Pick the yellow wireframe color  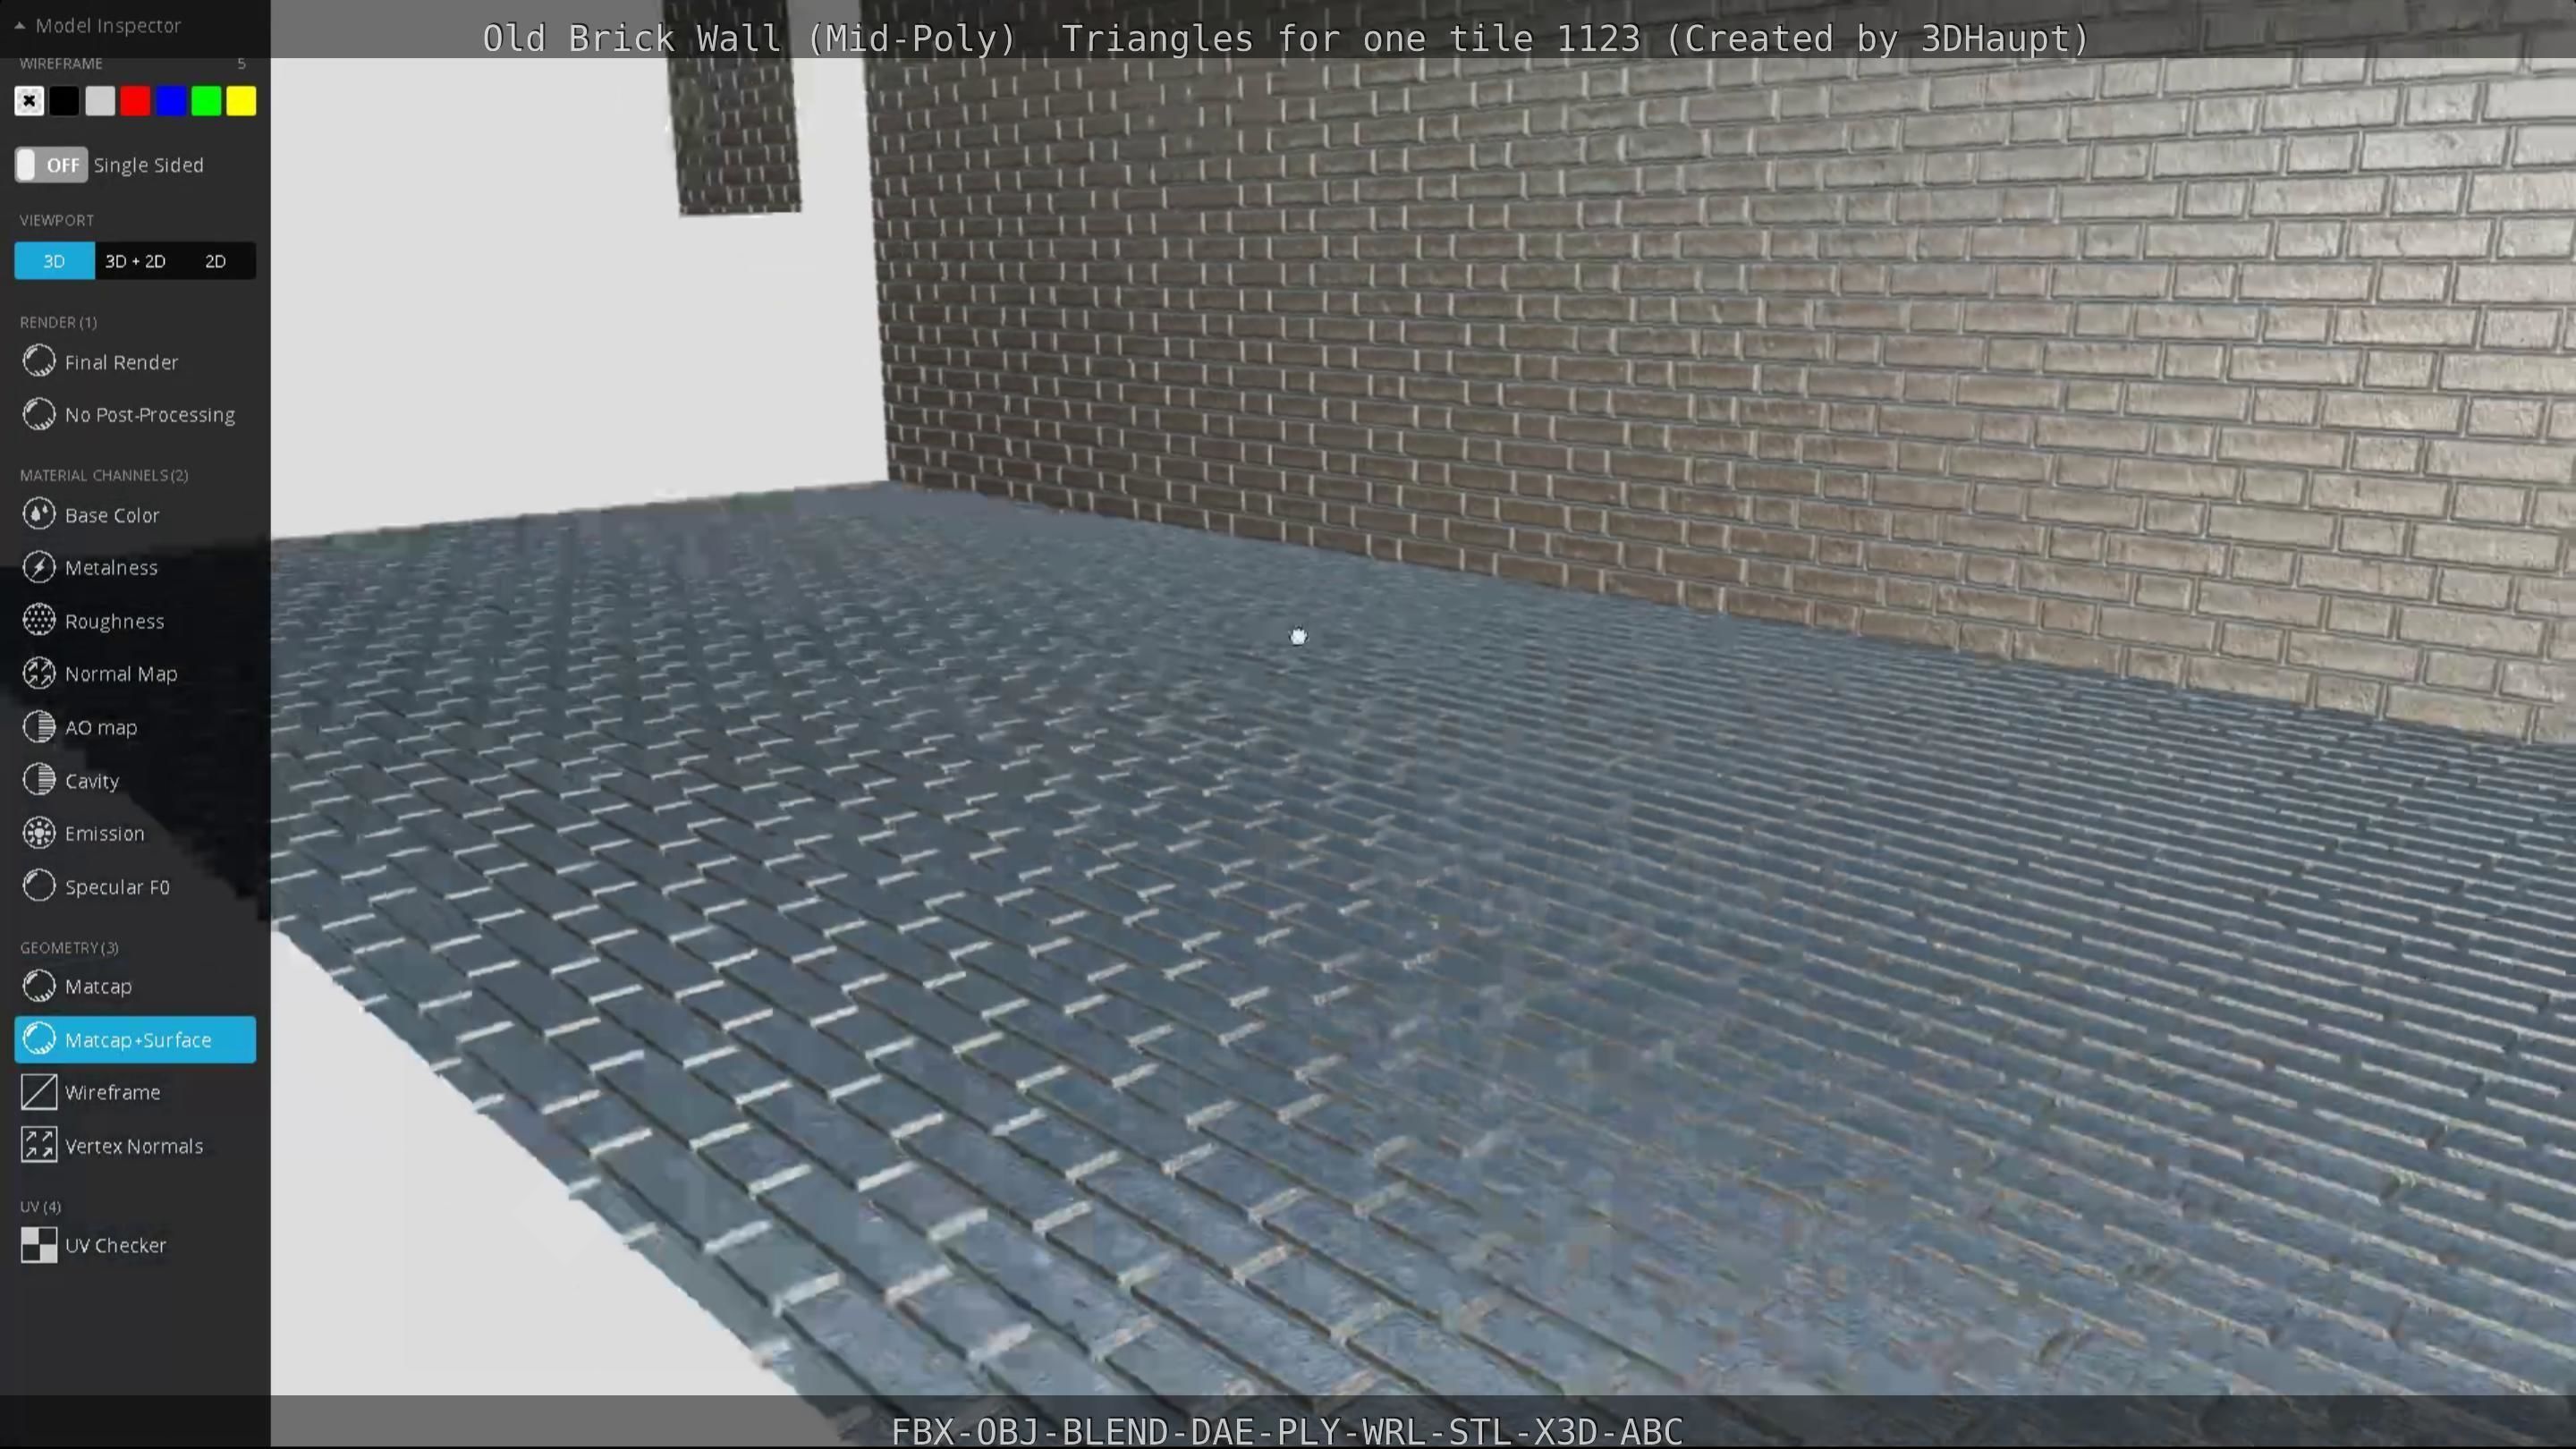point(241,101)
